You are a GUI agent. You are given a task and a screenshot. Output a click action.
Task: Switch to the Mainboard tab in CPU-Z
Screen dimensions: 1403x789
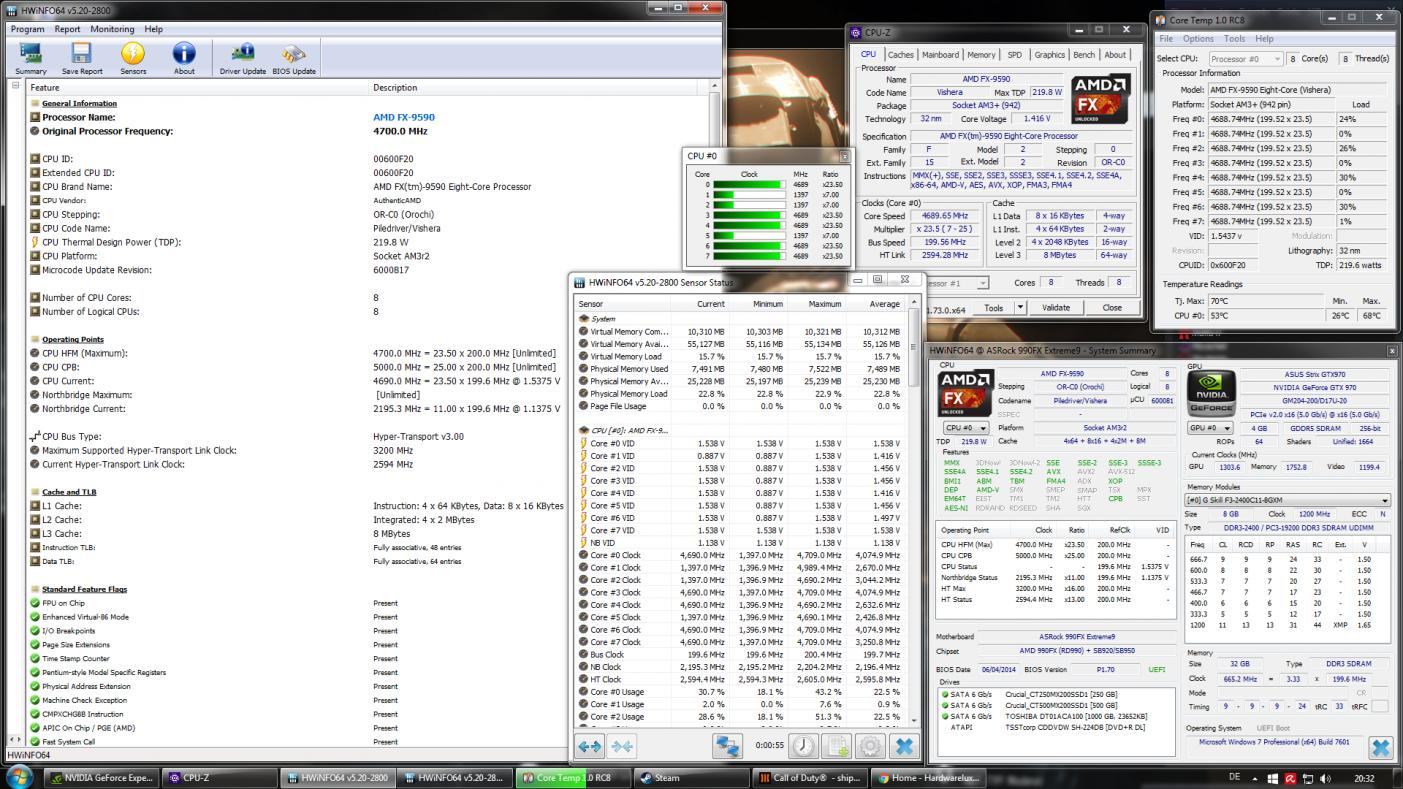(x=940, y=55)
